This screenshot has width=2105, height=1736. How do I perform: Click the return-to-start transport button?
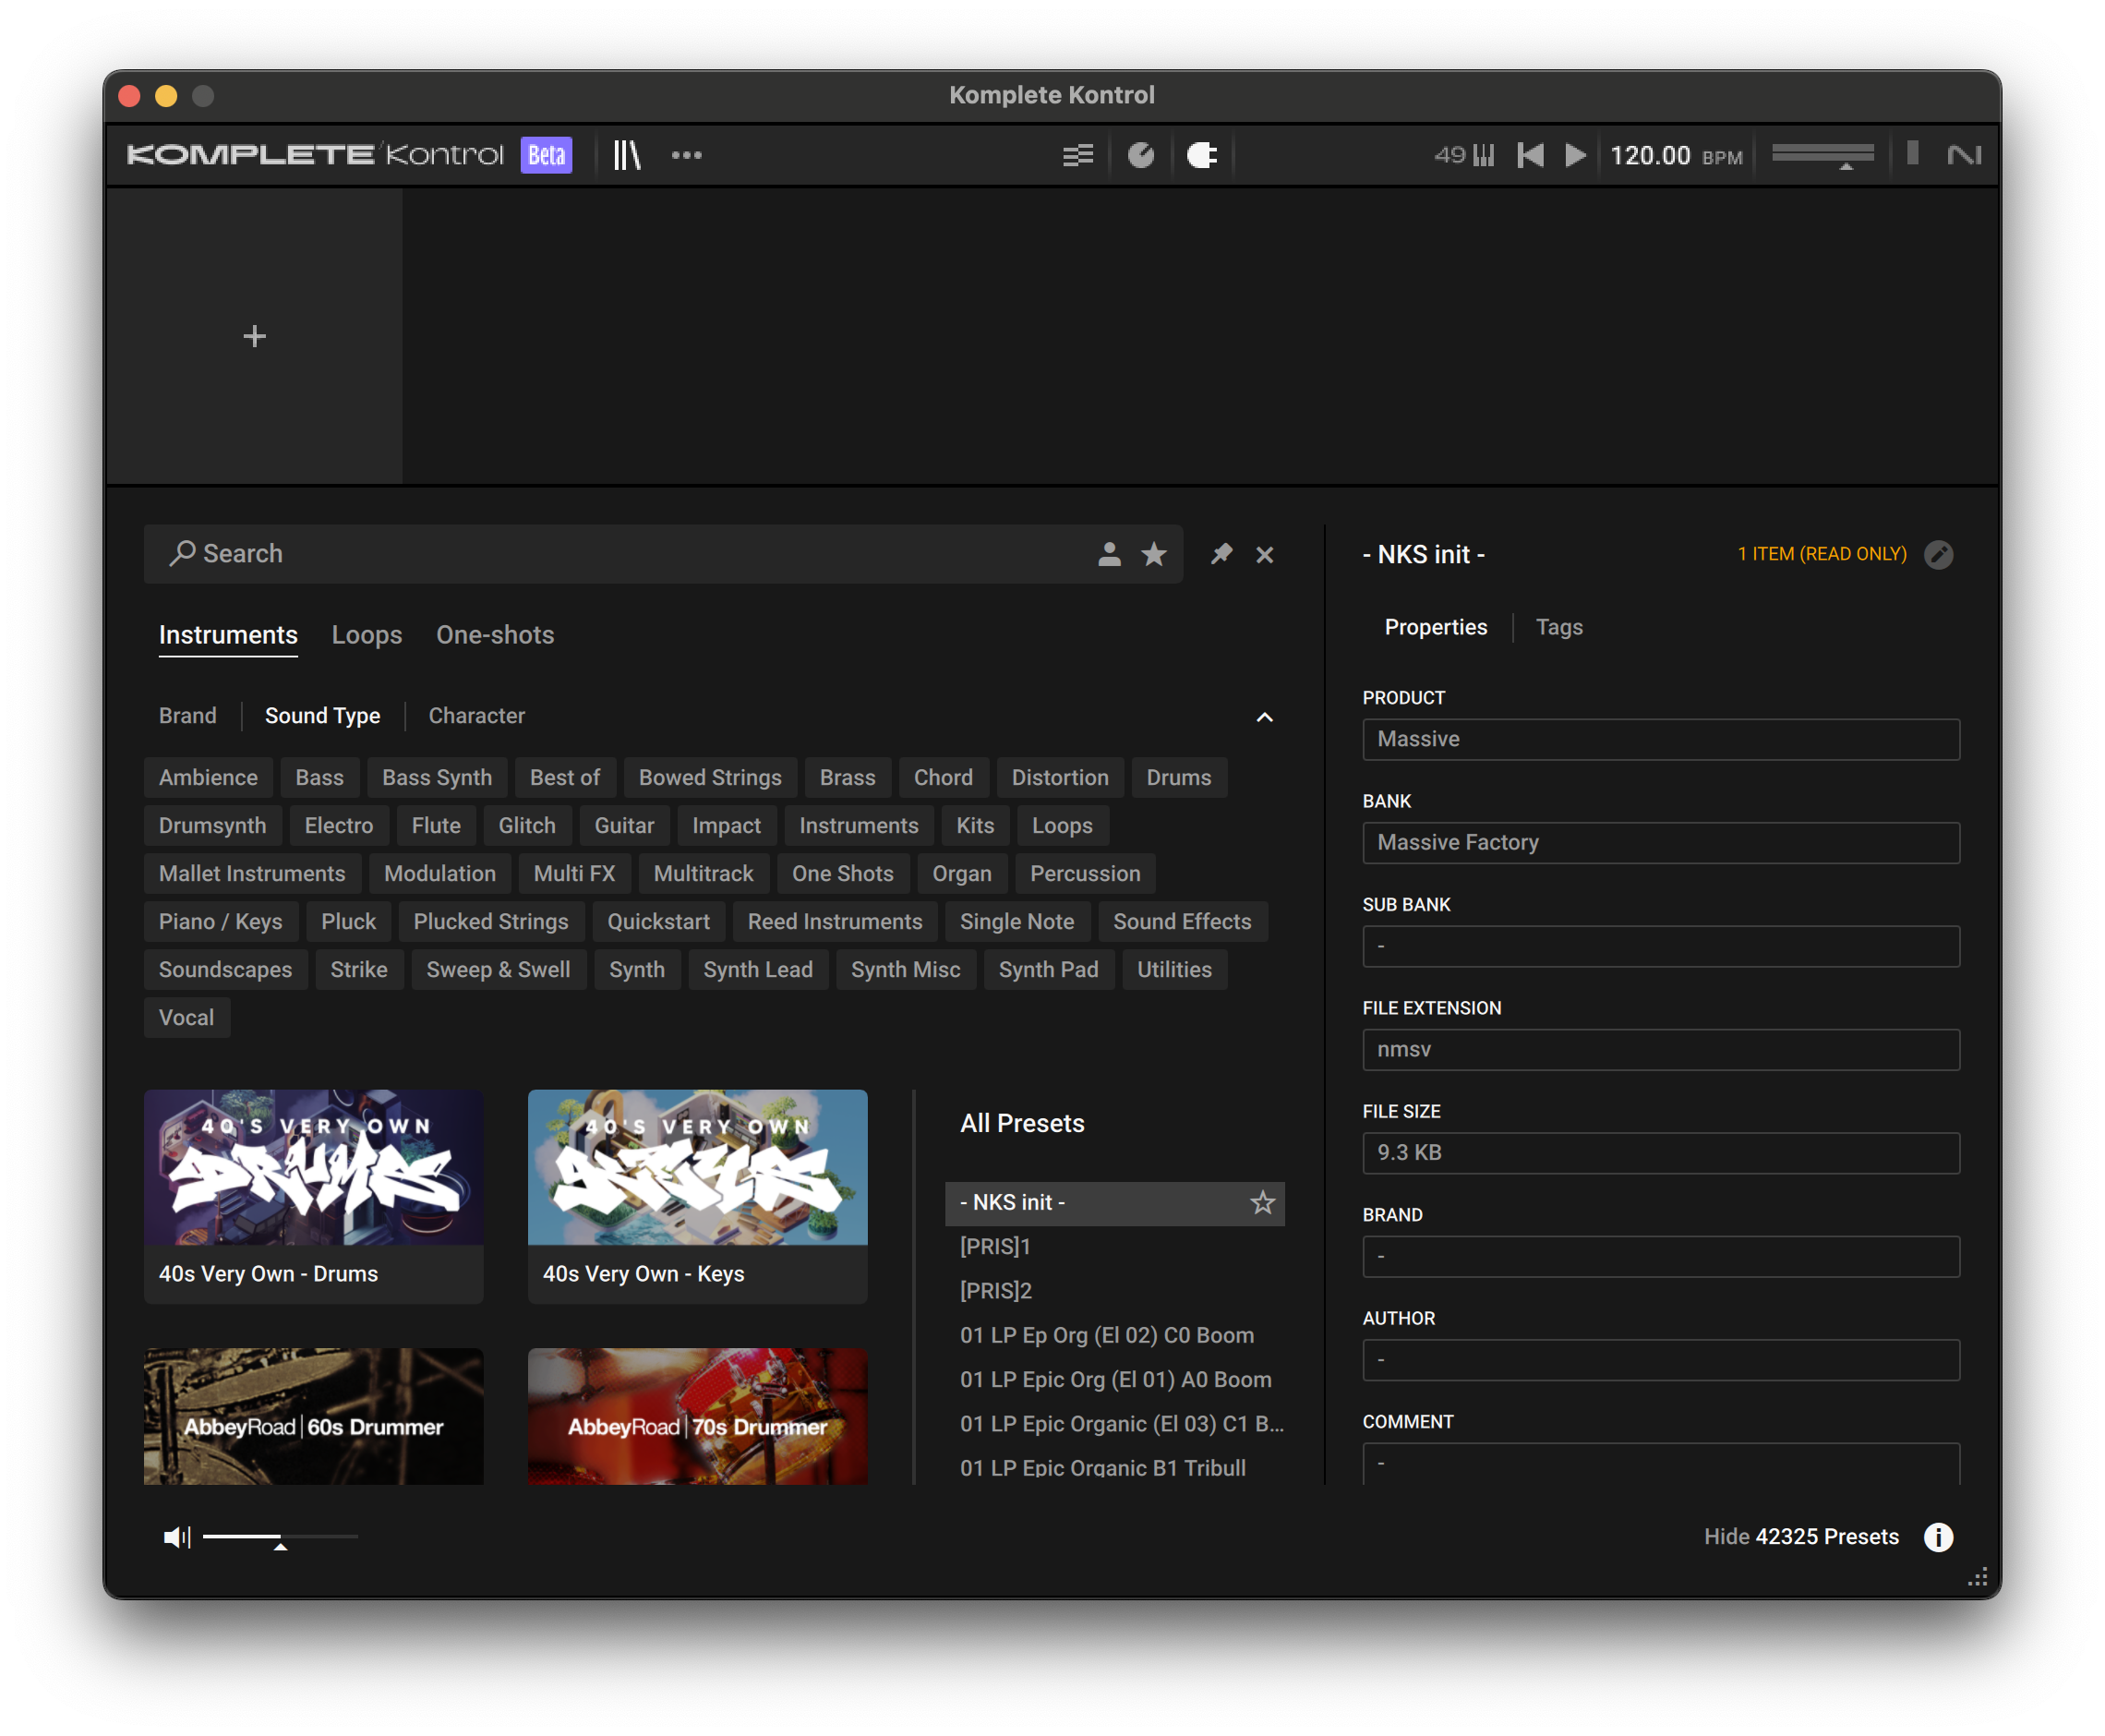[x=1530, y=155]
